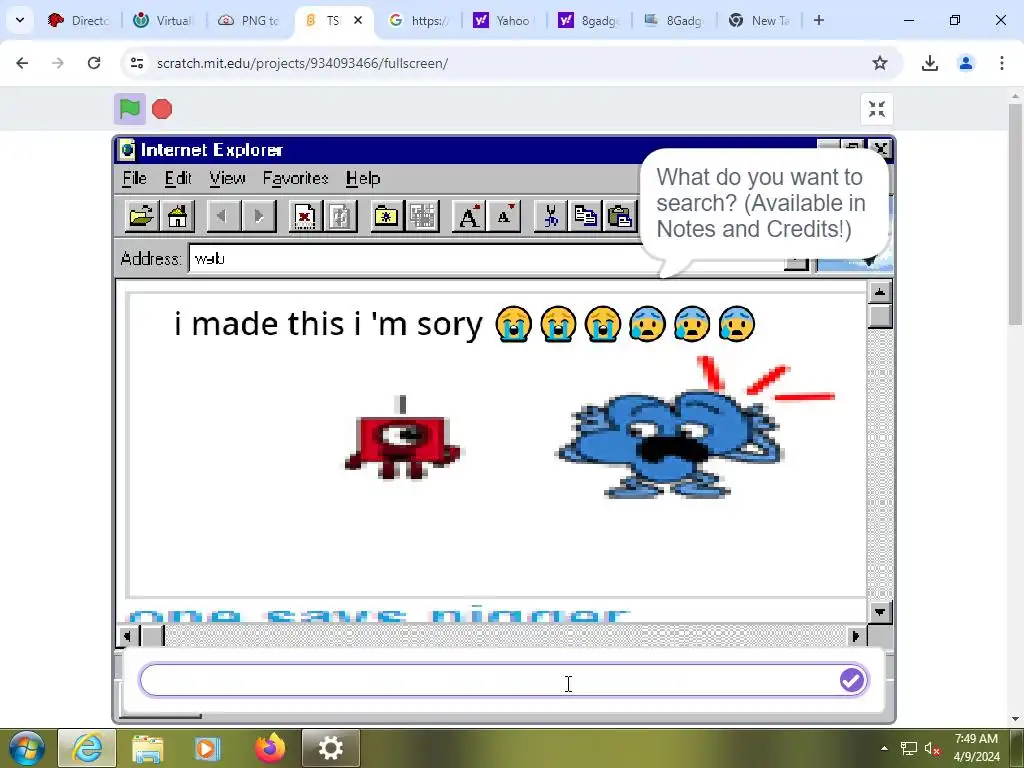Click the Stop loading icon with red X
This screenshot has width=1024, height=768.
click(x=304, y=216)
